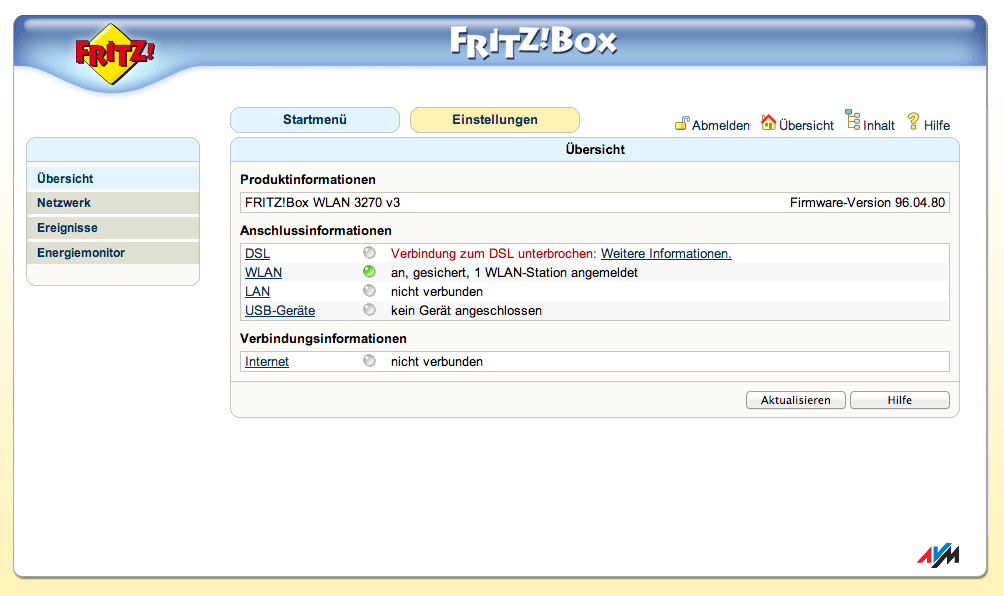Screen dimensions: 1004x596
Task: Click the Verbindungsinformationen heading
Action: pos(323,339)
